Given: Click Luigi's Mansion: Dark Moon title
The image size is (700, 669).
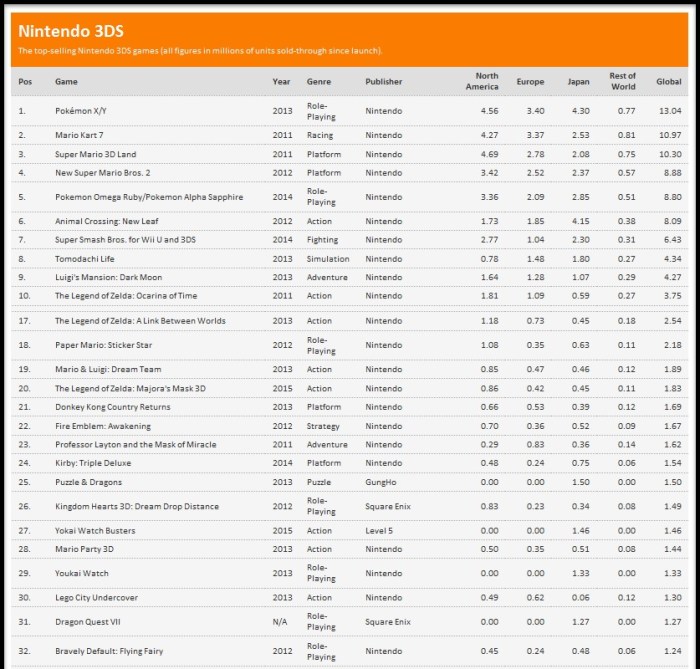Looking at the screenshot, I should click(108, 277).
